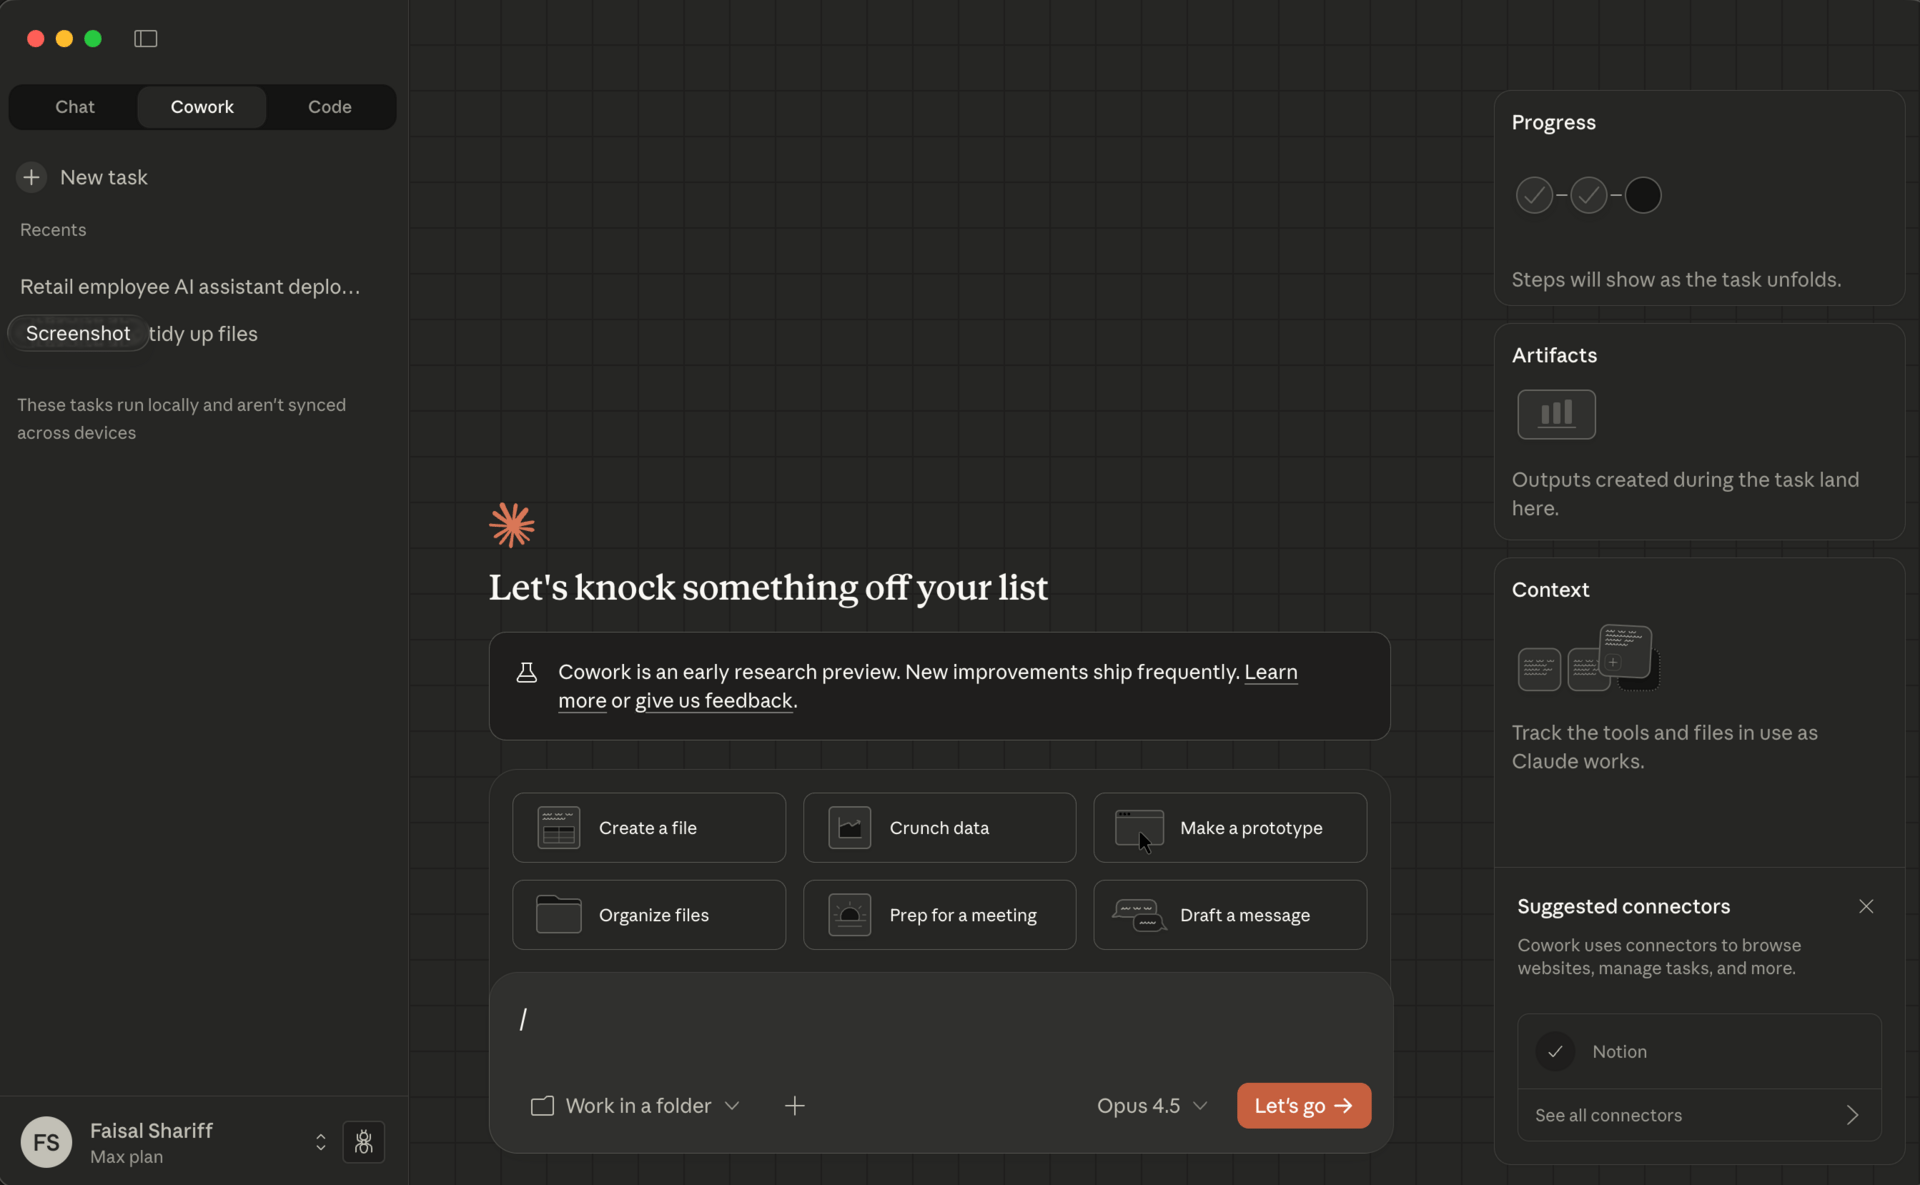Open the Work in a folder dropdown
Screen dimensions: 1920x1185
tap(636, 1106)
